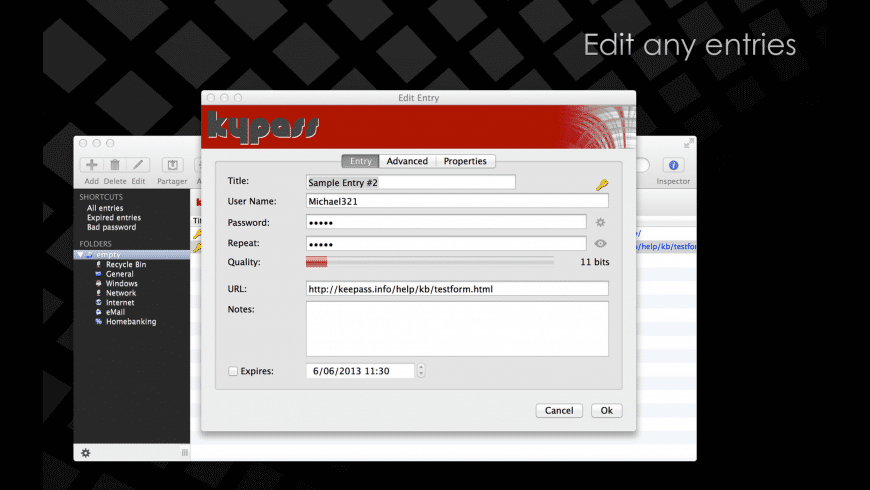Viewport: 870px width, 490px height.
Task: Click the Homebanking folder icon
Action: 99,321
